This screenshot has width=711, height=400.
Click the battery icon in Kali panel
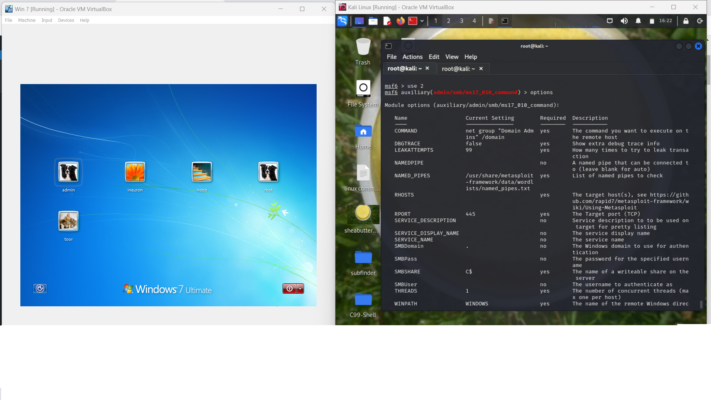[652, 21]
